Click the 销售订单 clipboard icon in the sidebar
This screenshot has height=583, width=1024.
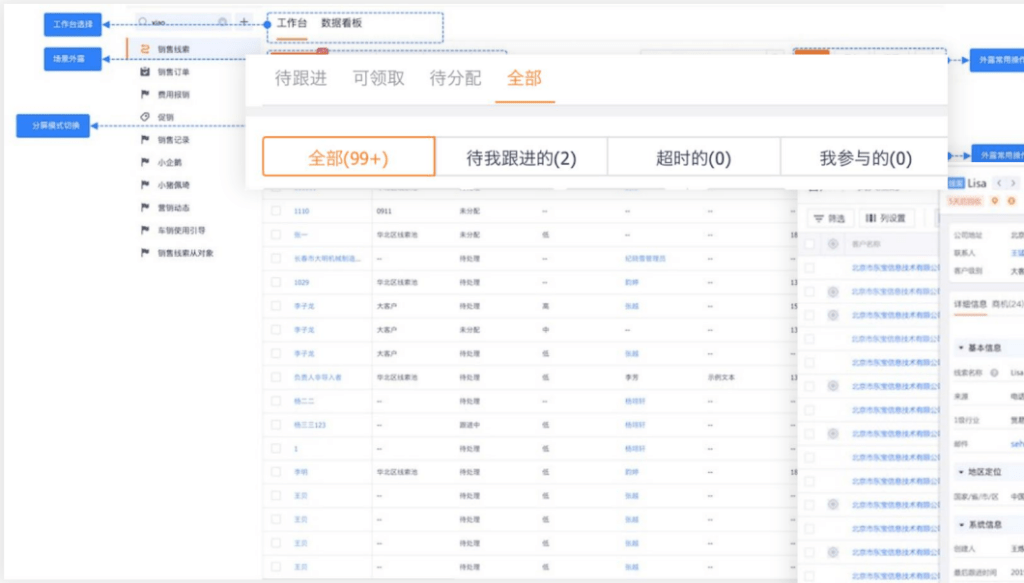[x=145, y=71]
